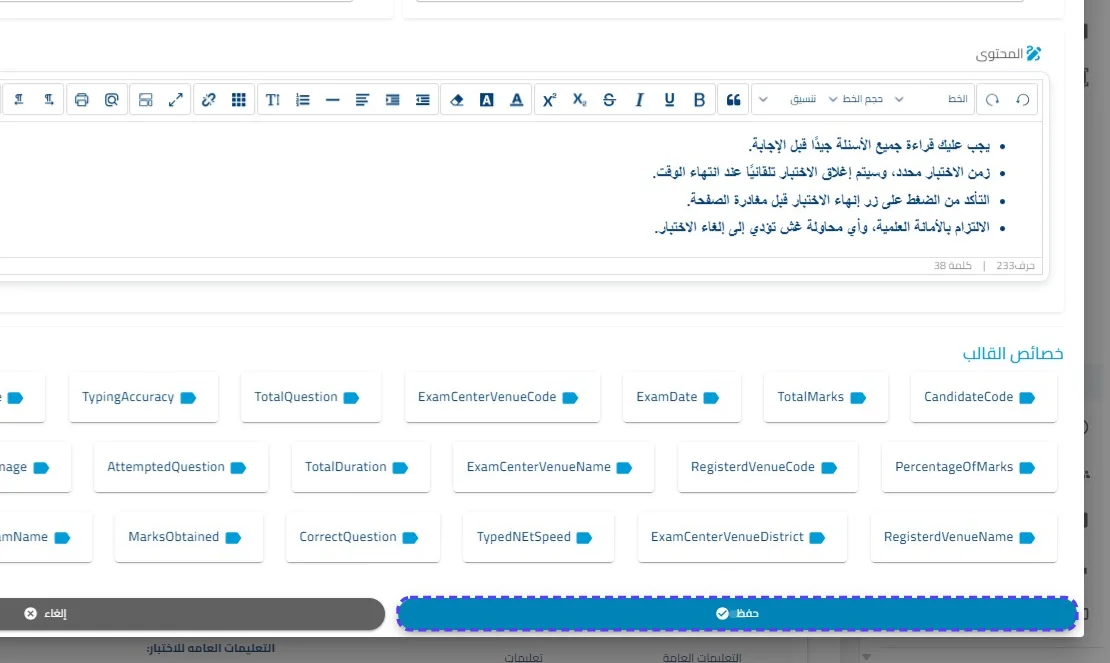Click the outdent icon

tap(423, 100)
